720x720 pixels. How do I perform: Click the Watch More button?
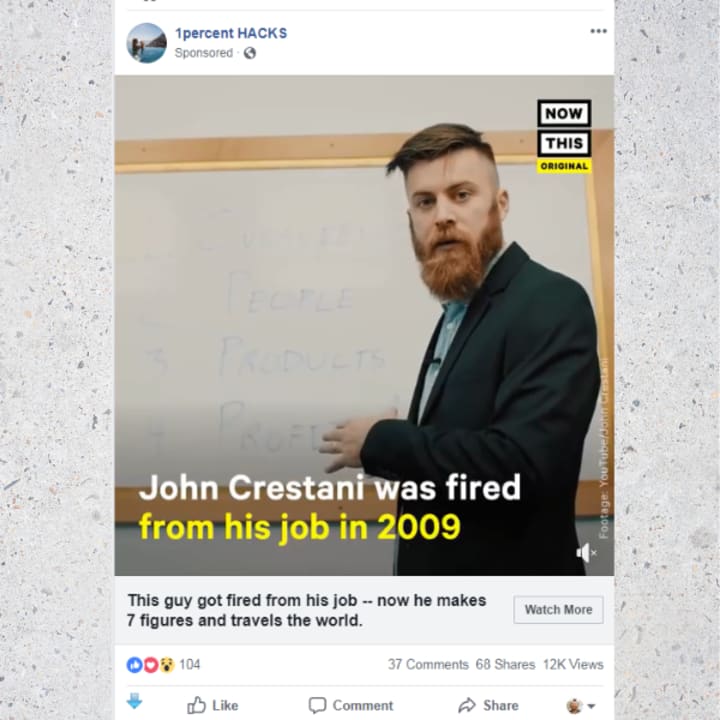[x=558, y=609]
